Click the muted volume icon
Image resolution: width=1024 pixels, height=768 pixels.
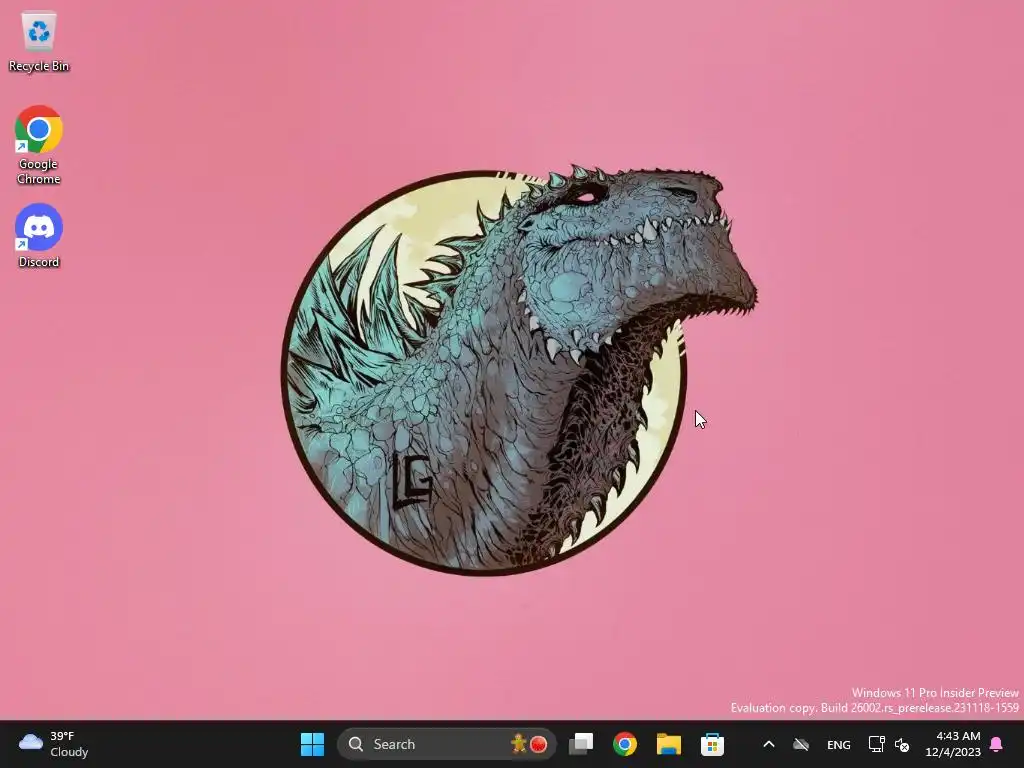coord(902,744)
